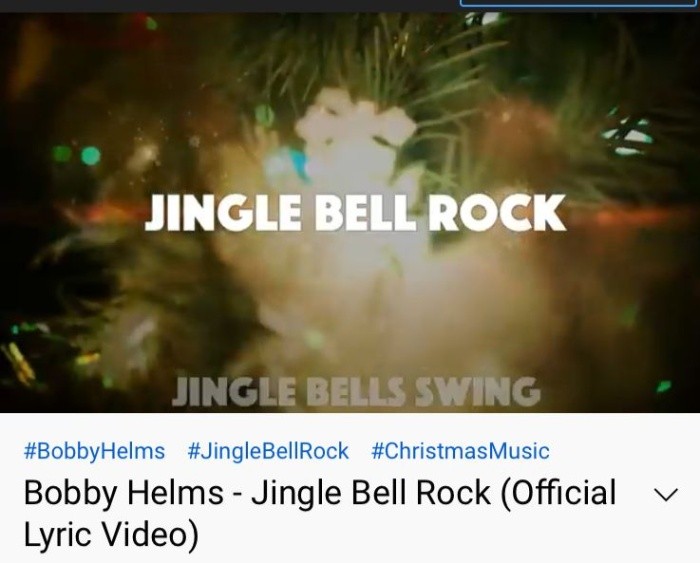Expand the video description chevron

tap(666, 494)
